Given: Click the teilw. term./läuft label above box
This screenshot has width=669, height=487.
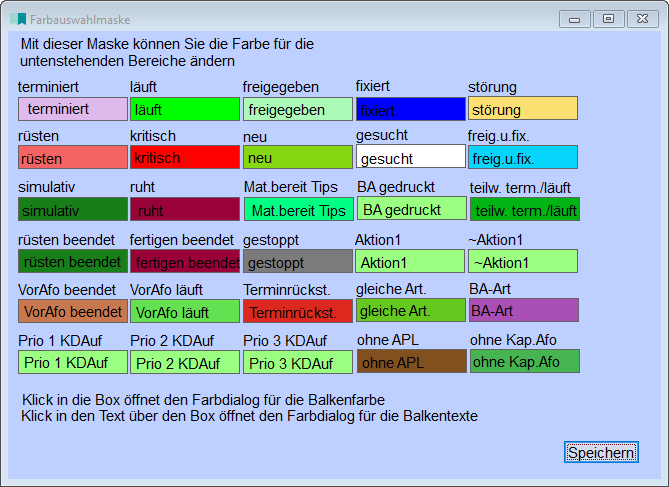Looking at the screenshot, I should click(520, 188).
